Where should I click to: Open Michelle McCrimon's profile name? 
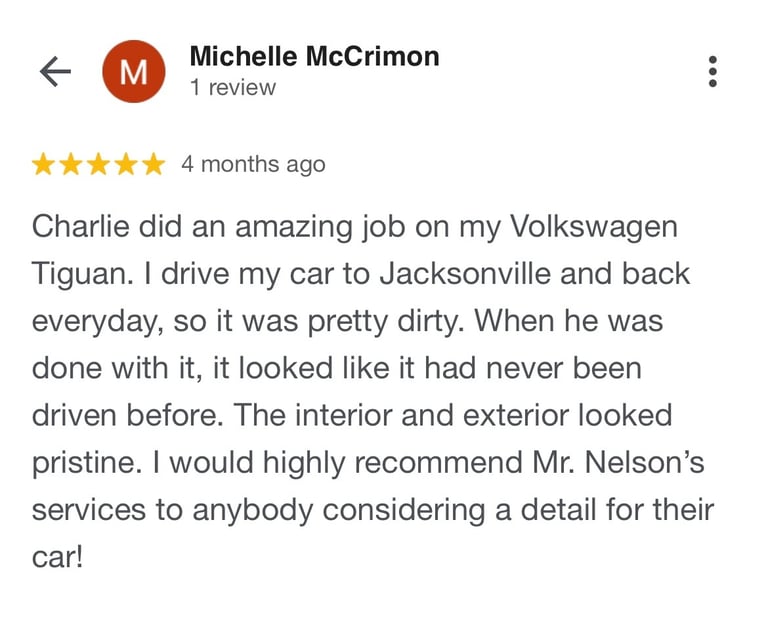pos(314,56)
